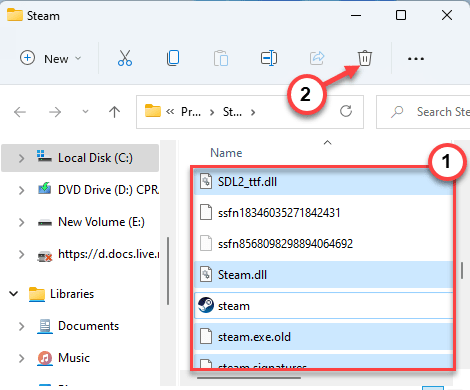The image size is (470, 390).
Task: Go forward with the right arrow
Action: [x=55, y=112]
